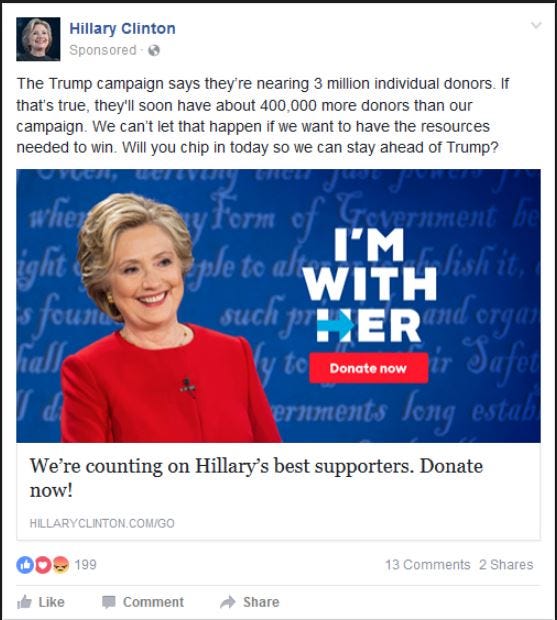Click the Share button label
Screen dimensions: 557x620
[x=261, y=602]
